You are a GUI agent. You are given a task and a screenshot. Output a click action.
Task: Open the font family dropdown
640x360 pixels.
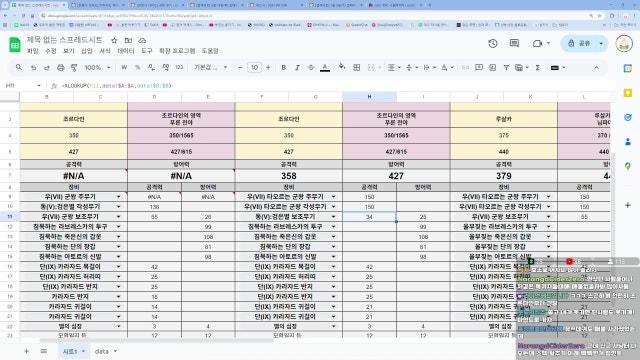point(211,67)
